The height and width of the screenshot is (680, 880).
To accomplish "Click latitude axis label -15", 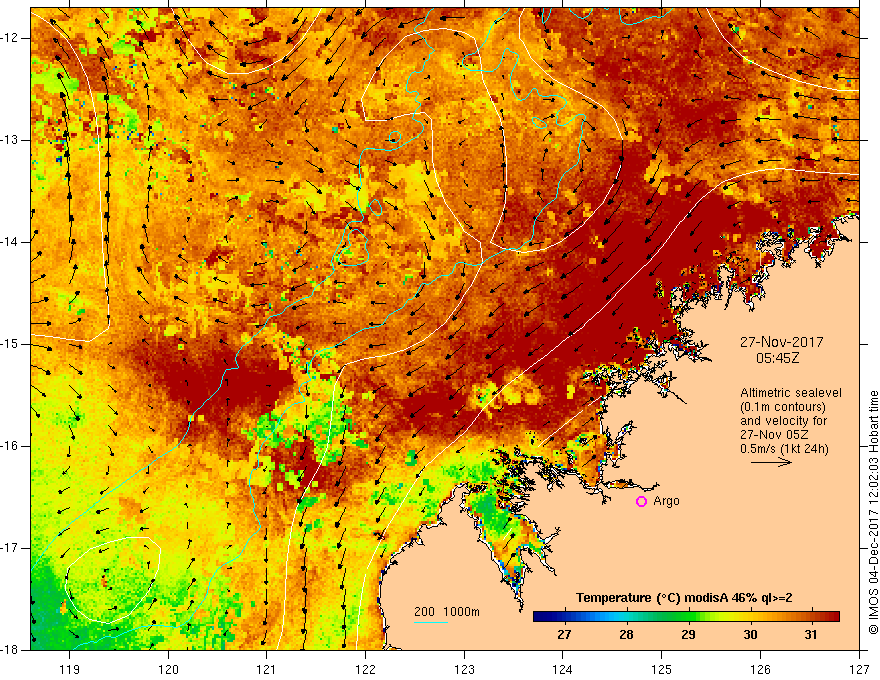I will point(11,344).
